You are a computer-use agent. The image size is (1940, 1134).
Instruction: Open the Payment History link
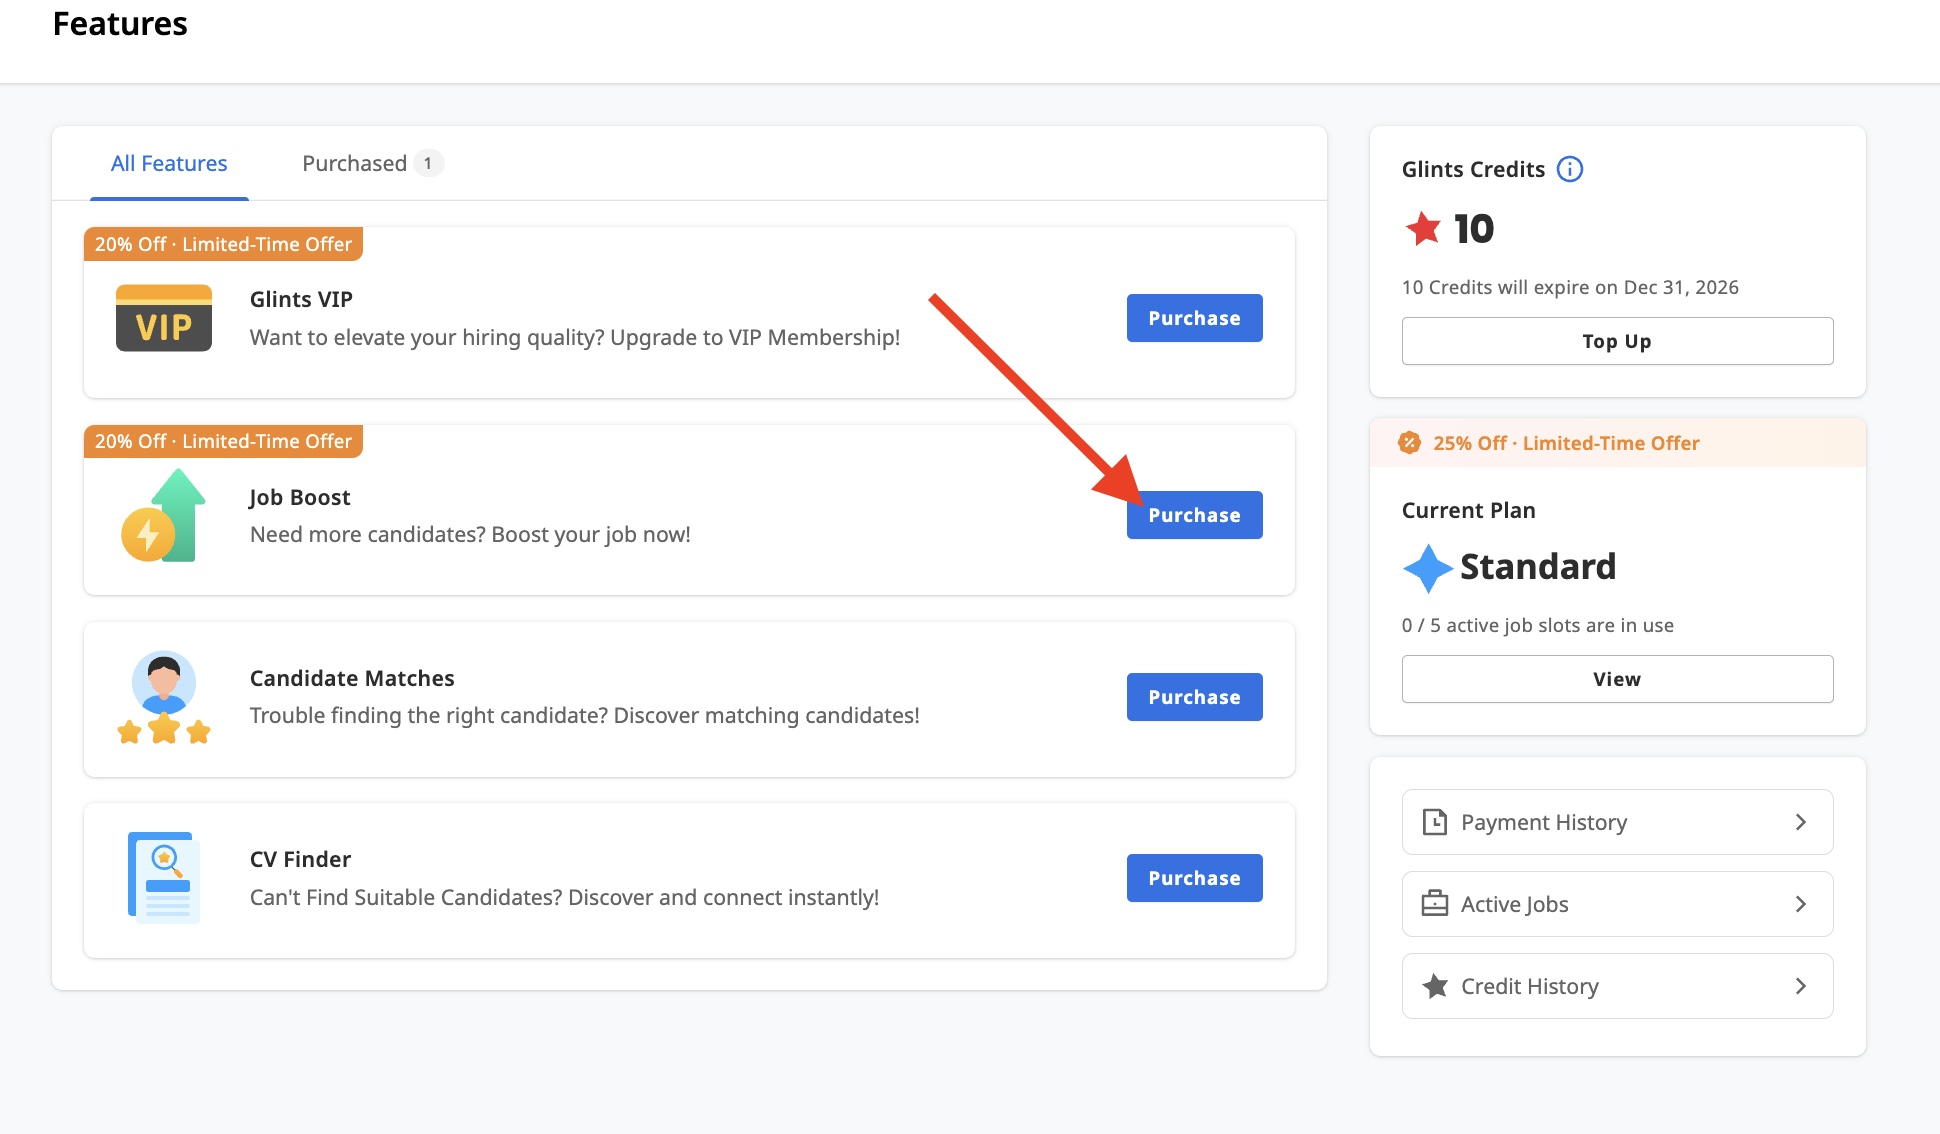tap(1617, 822)
